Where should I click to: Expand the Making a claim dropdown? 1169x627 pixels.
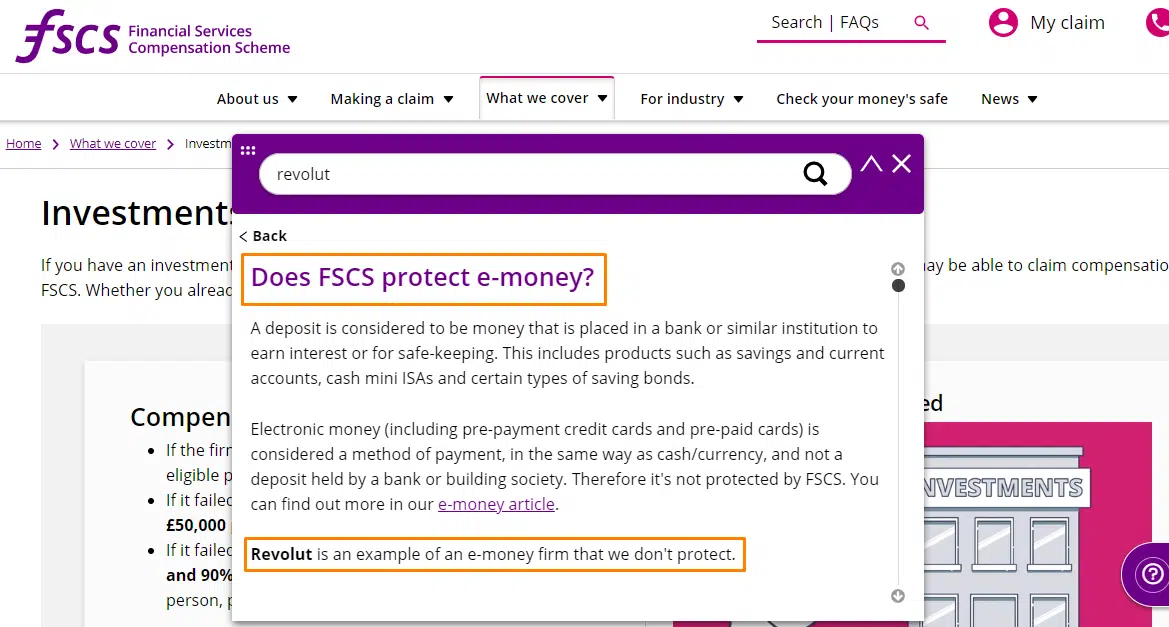(x=391, y=98)
